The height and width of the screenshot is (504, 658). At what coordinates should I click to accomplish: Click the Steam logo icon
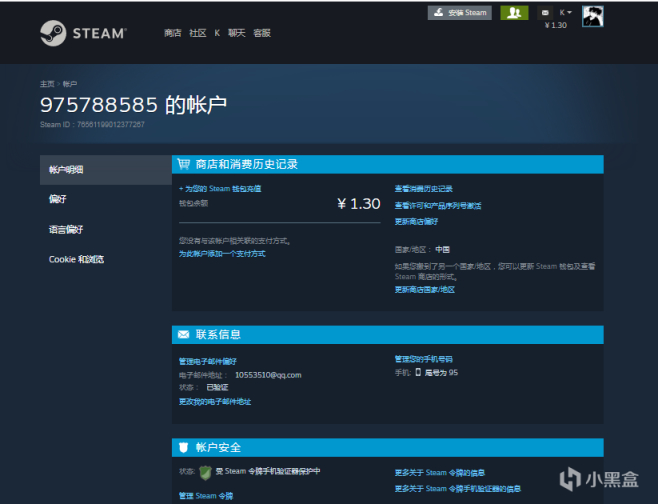[x=53, y=33]
